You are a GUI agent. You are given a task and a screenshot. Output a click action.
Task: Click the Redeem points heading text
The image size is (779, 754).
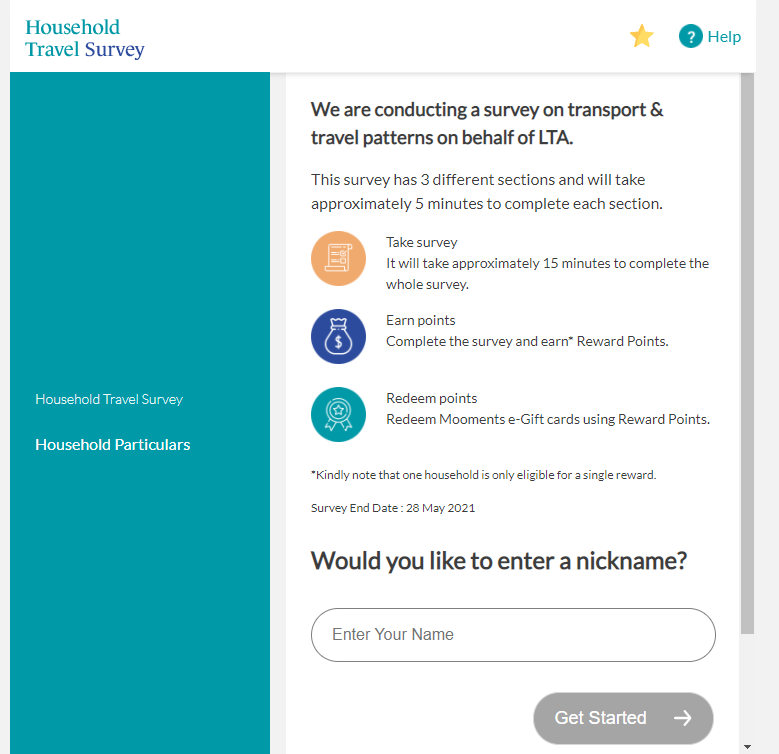432,398
